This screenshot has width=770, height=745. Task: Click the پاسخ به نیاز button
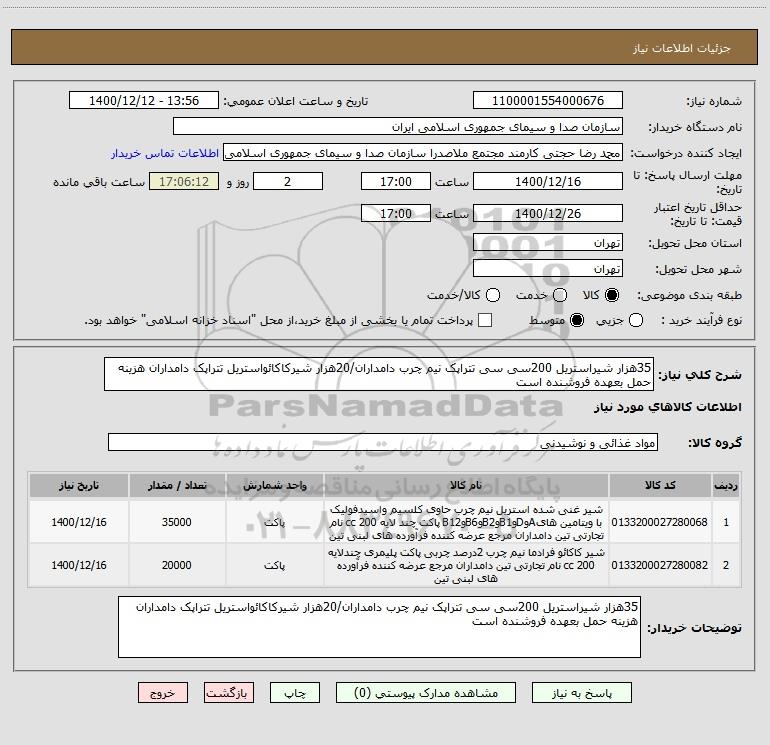[x=581, y=692]
